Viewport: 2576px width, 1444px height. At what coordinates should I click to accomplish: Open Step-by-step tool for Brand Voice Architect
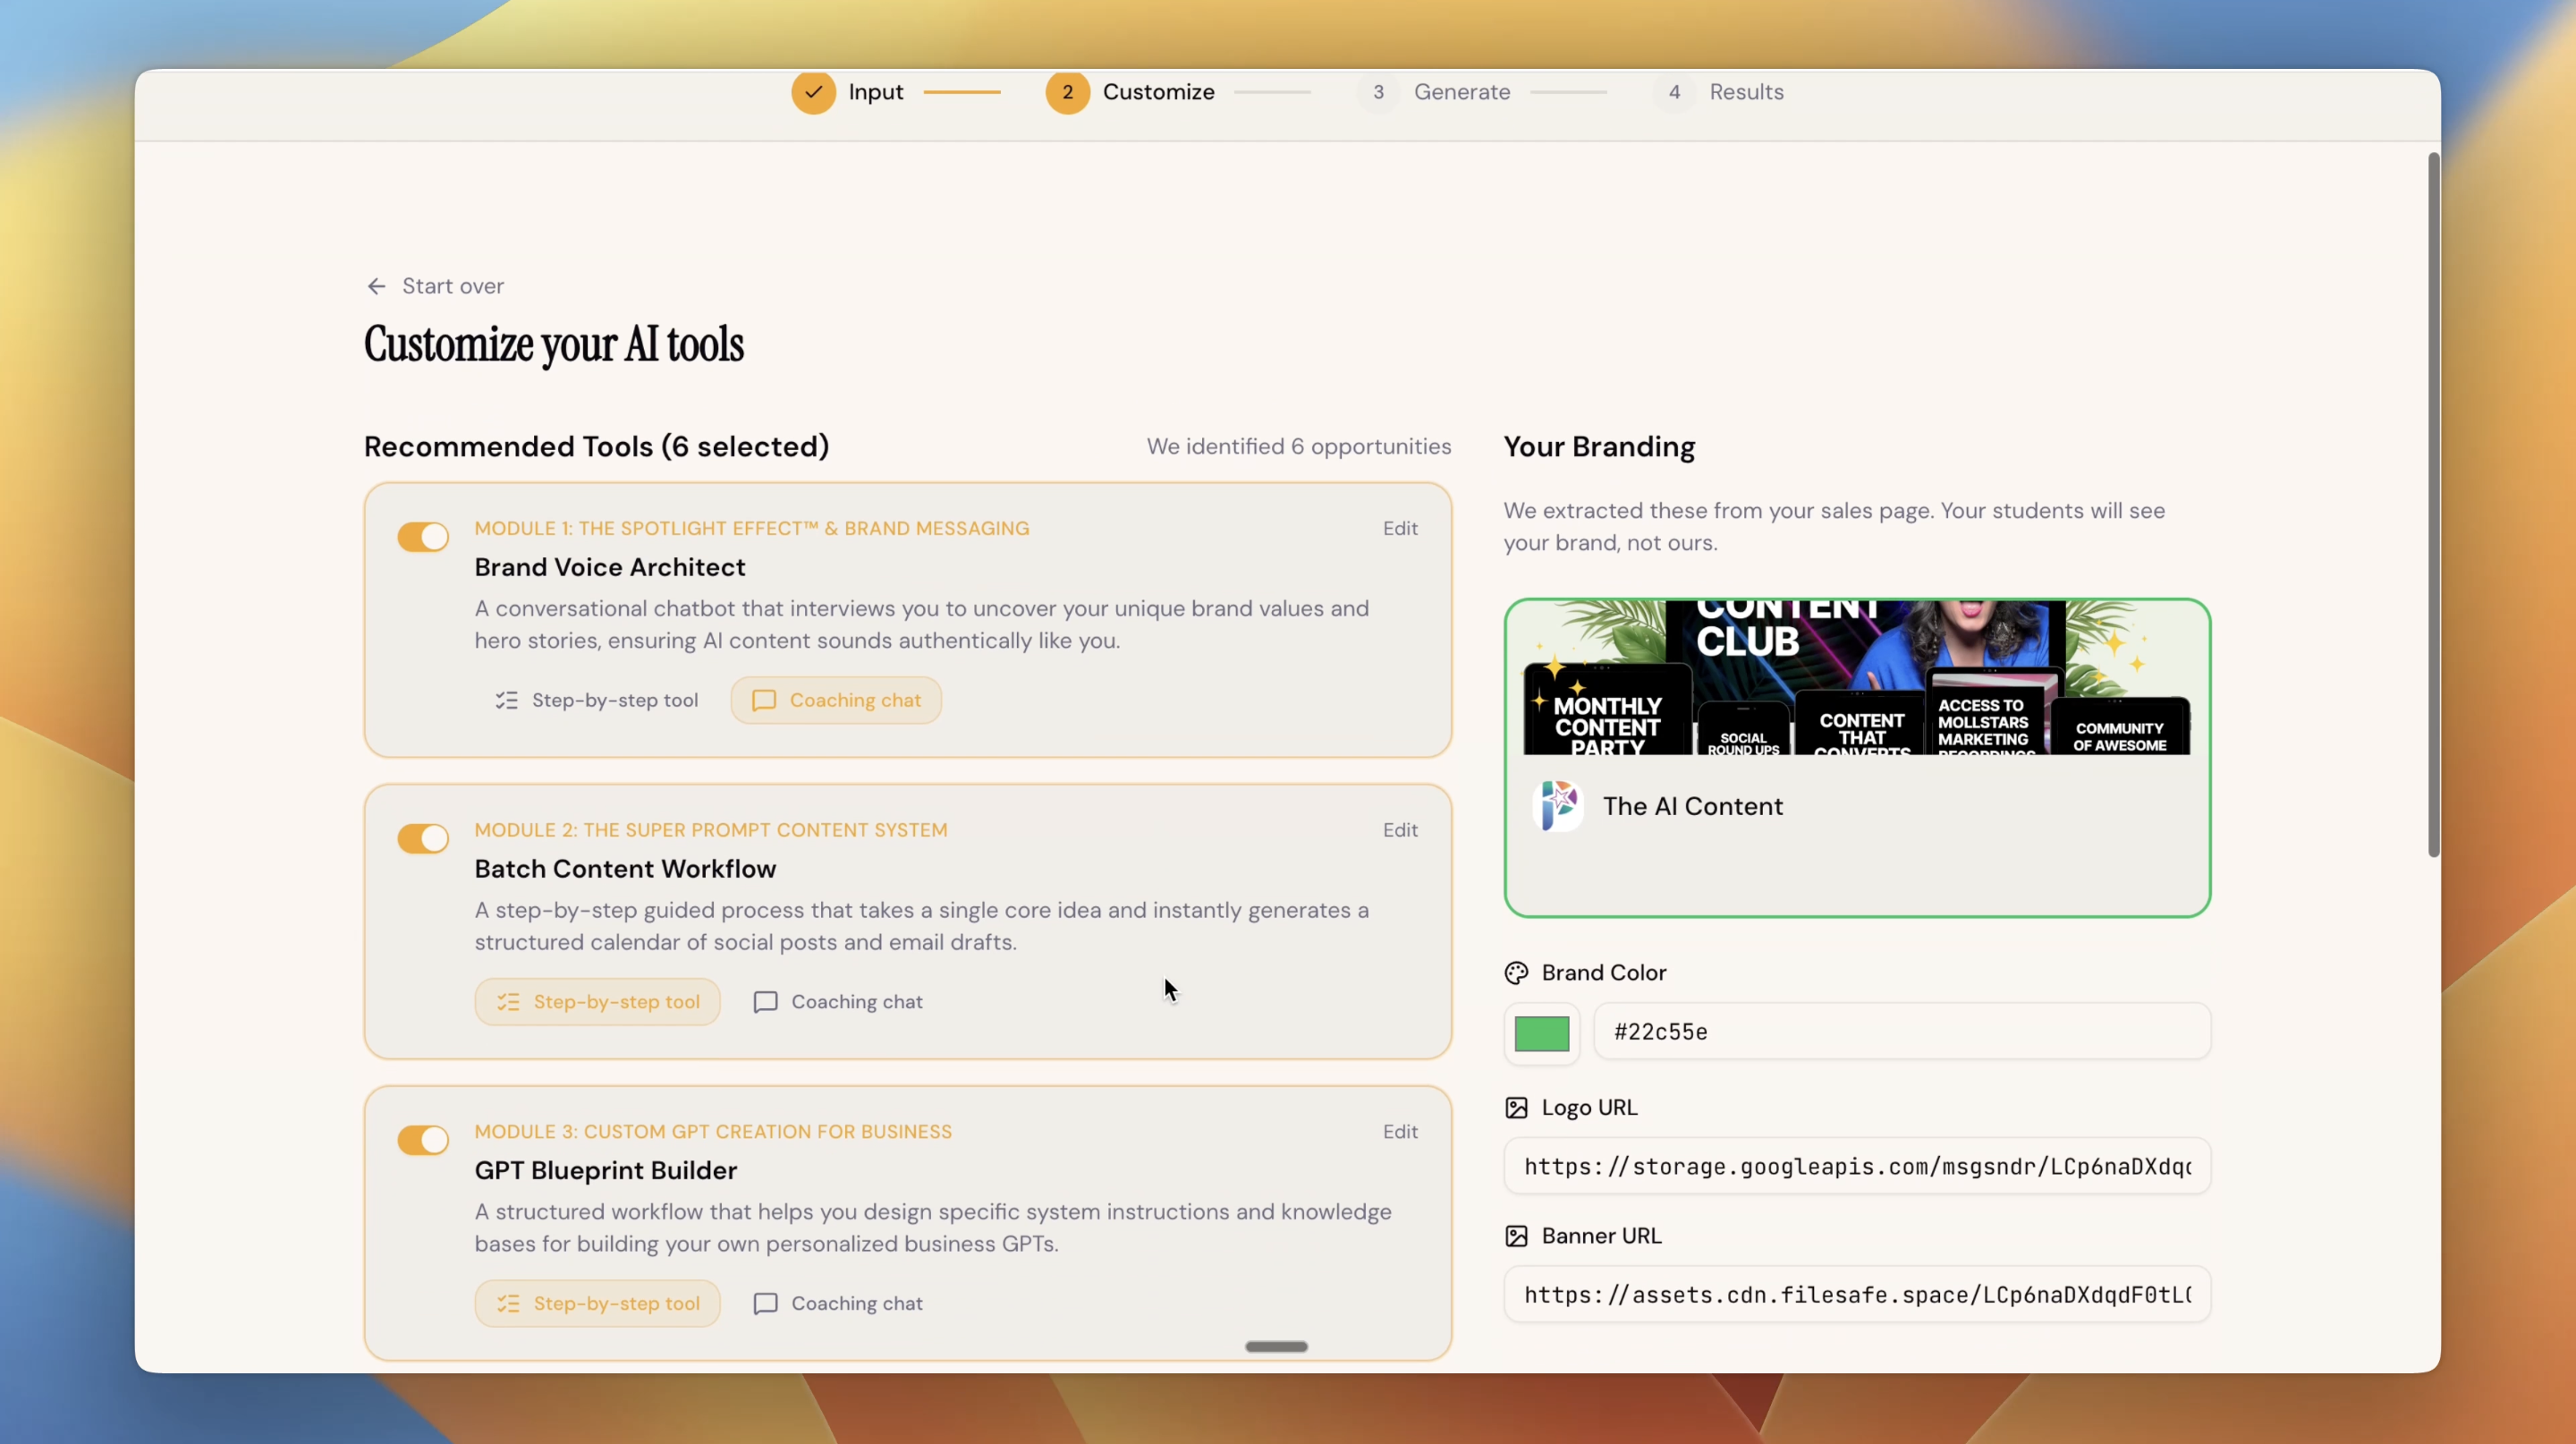(x=597, y=700)
